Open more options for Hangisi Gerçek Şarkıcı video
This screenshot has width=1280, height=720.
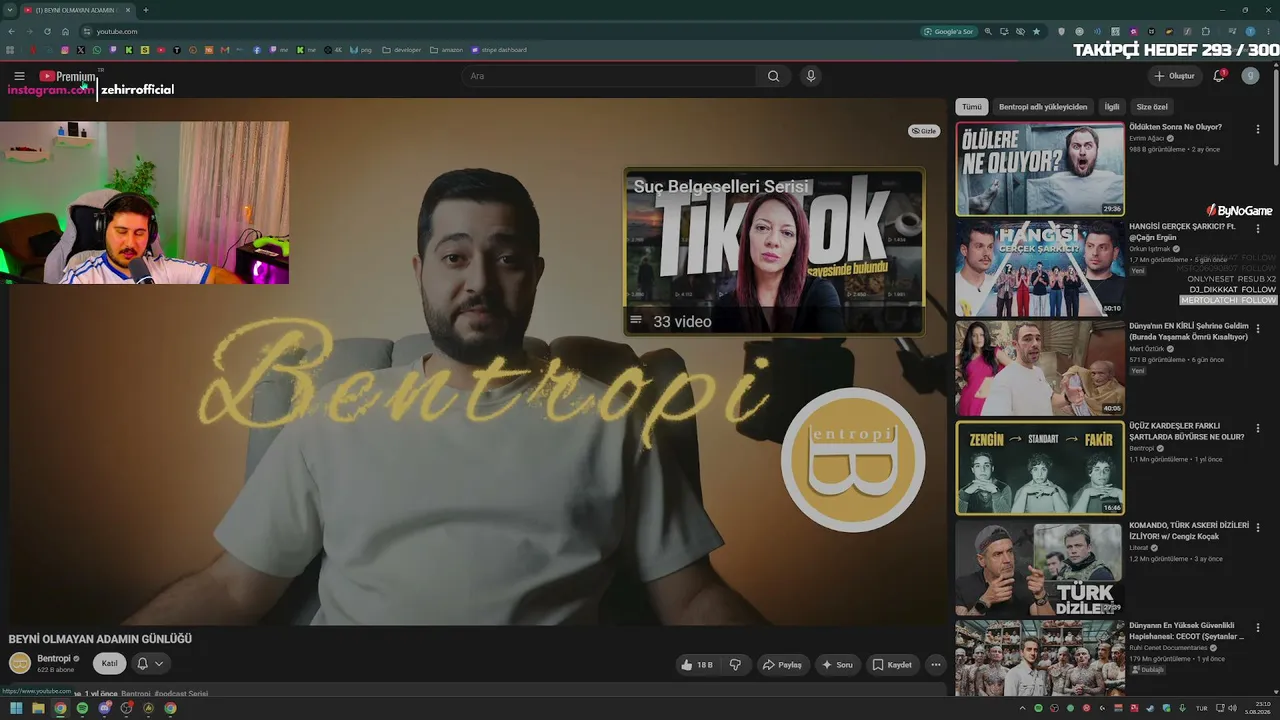coord(1258,228)
